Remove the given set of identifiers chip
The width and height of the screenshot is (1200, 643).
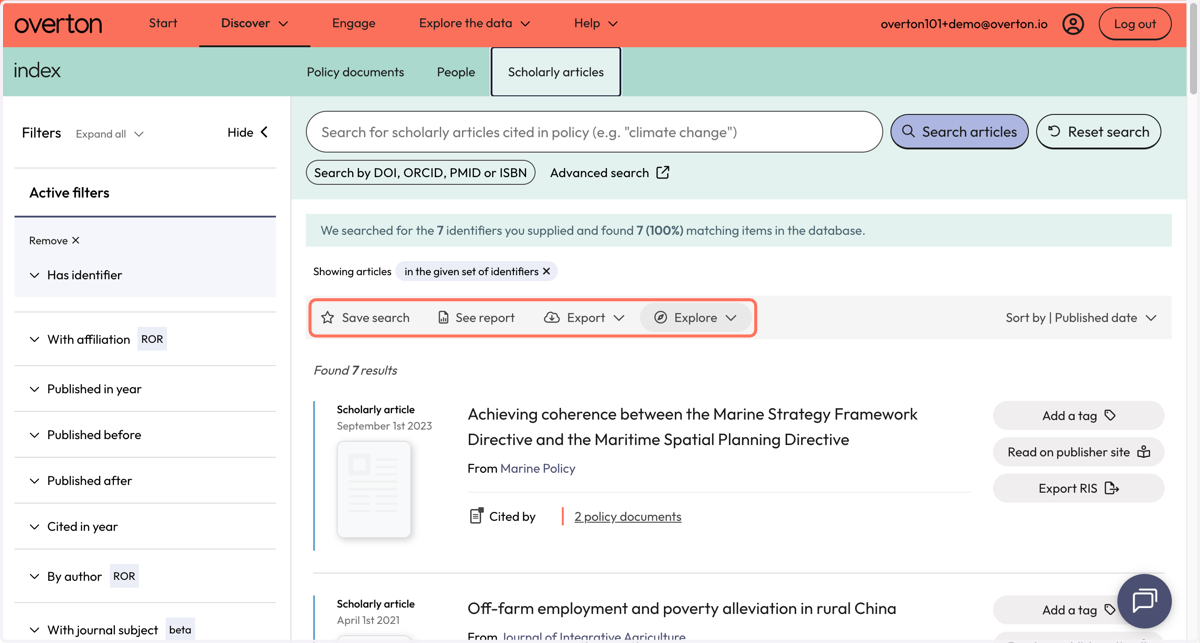[546, 271]
